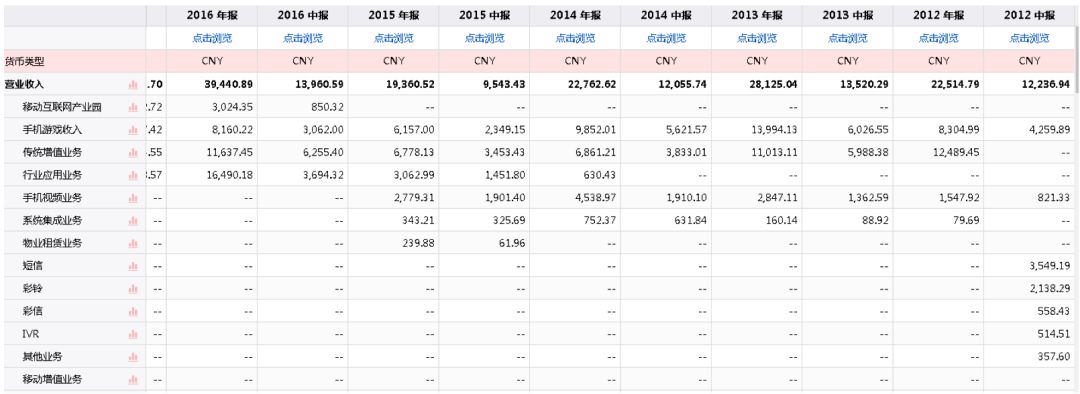
Task: Open 点击浏览 link under 2012 年报
Action: [939, 39]
